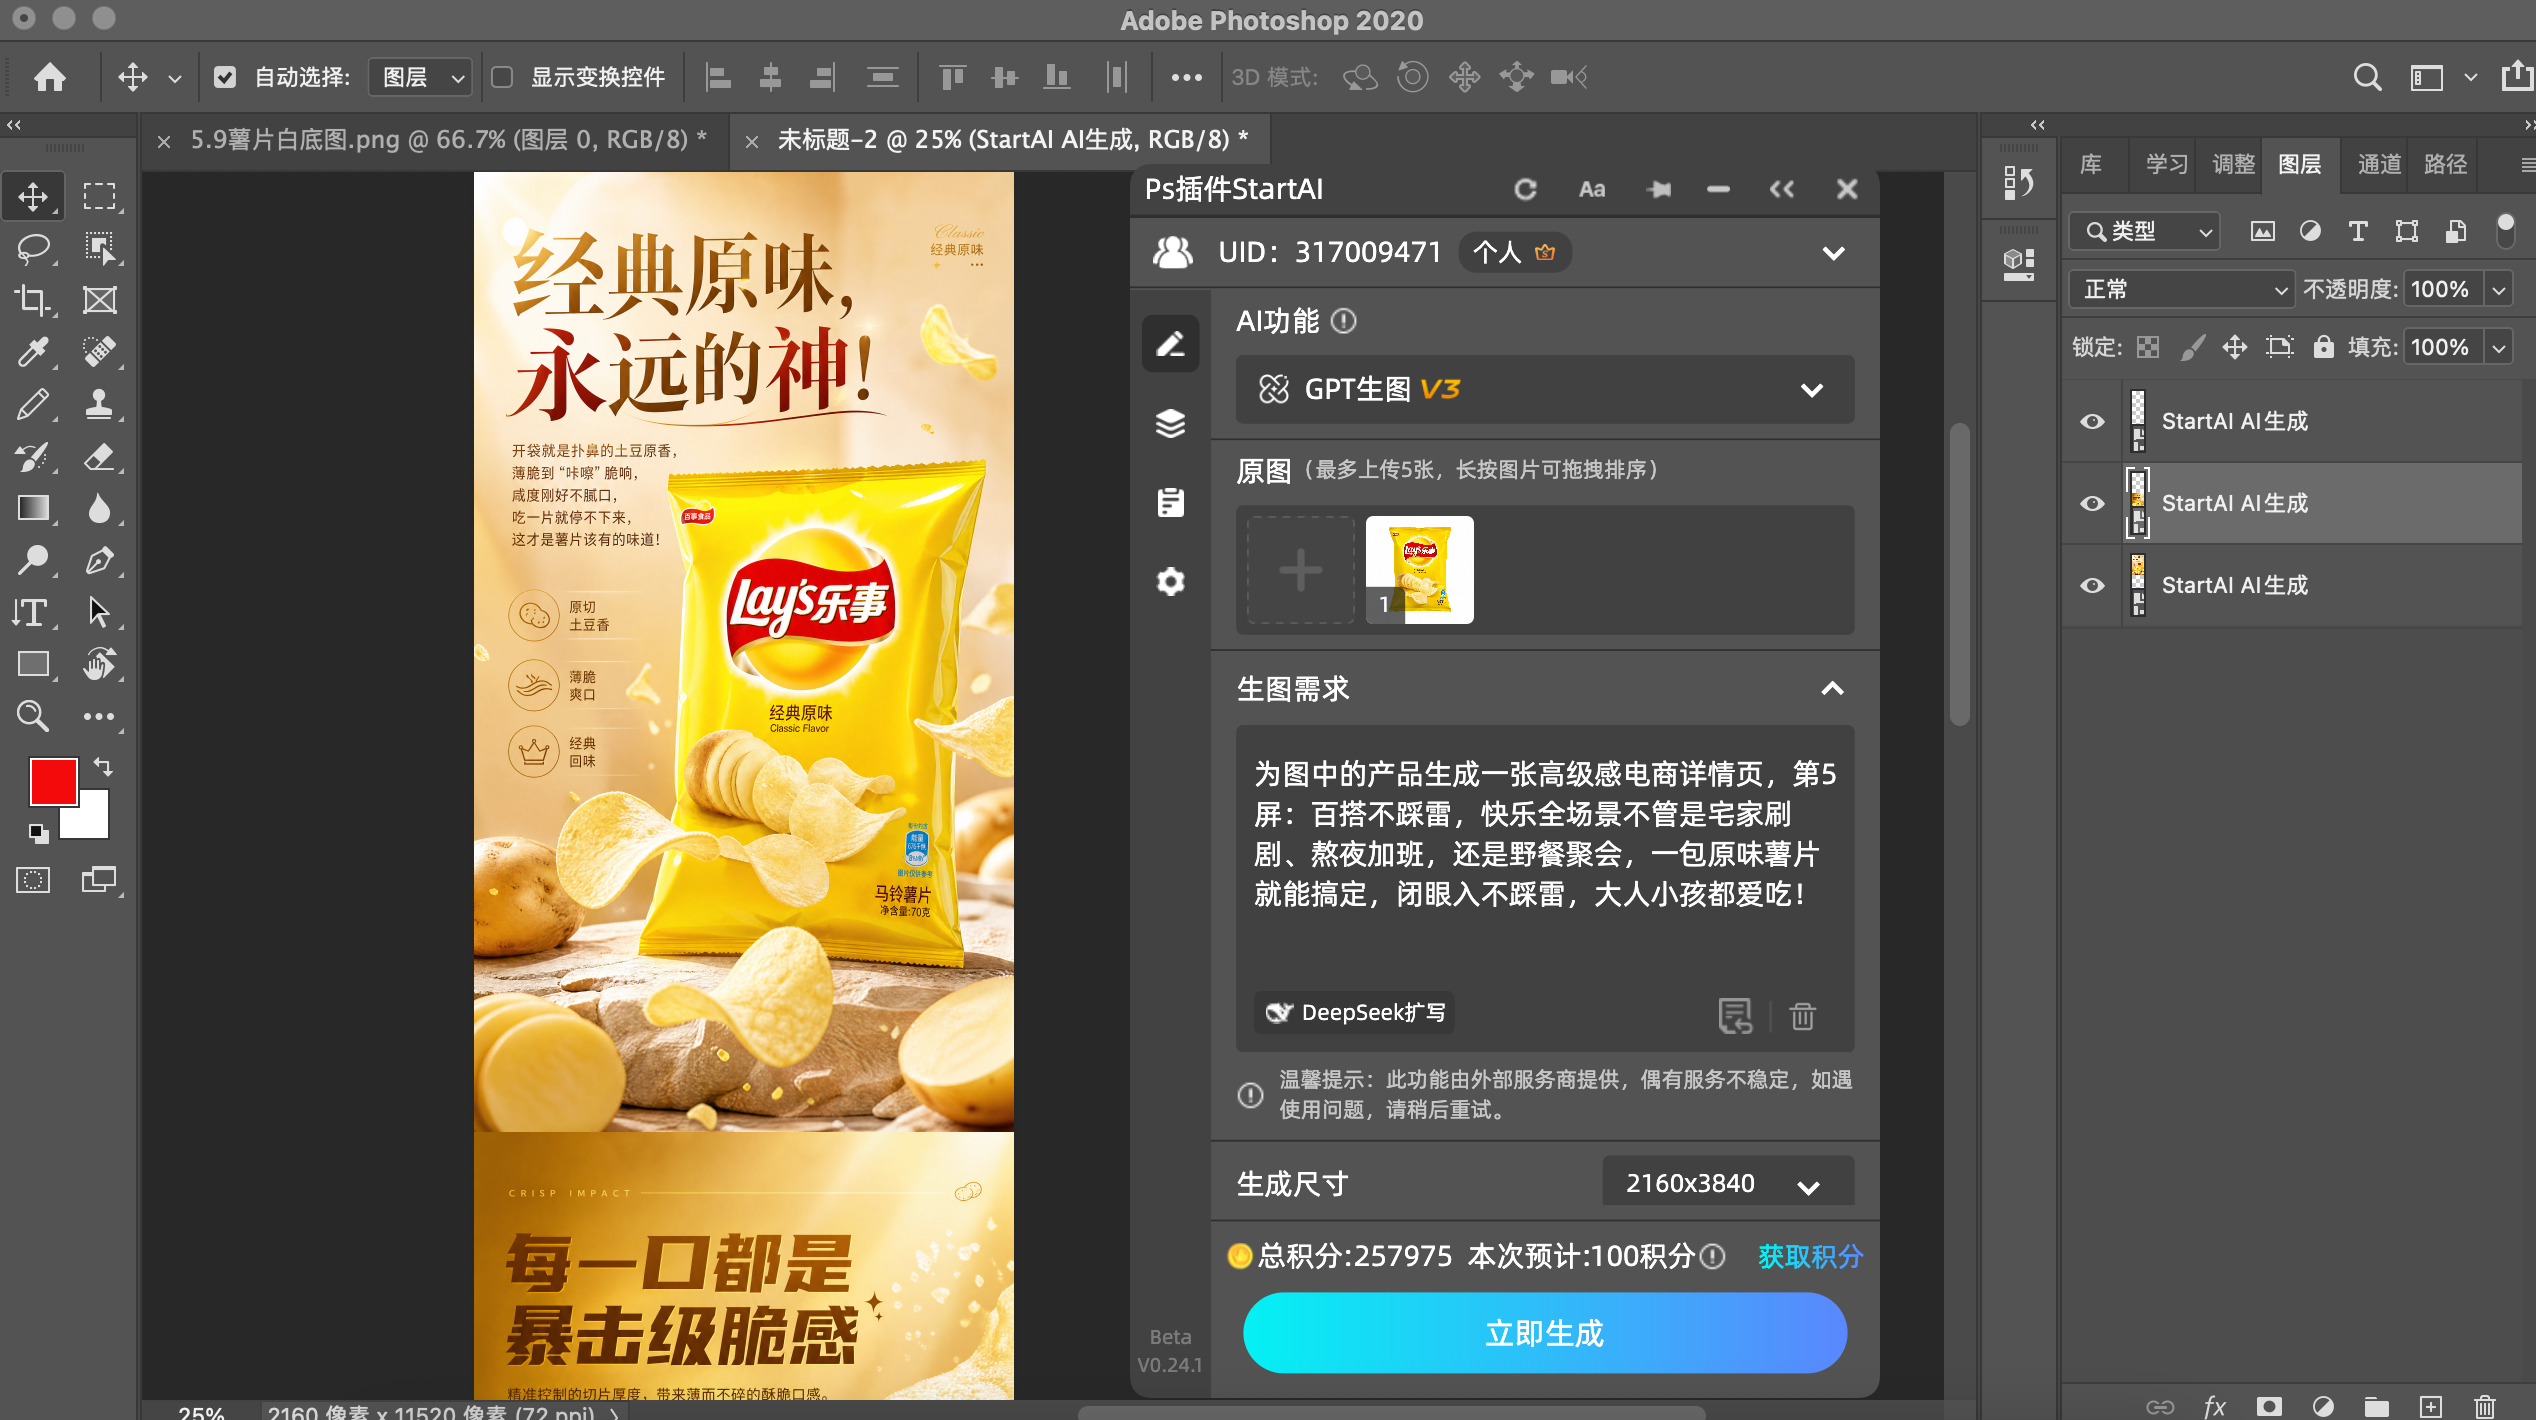Select the Lasso tool
This screenshot has height=1420, width=2536.
point(33,248)
